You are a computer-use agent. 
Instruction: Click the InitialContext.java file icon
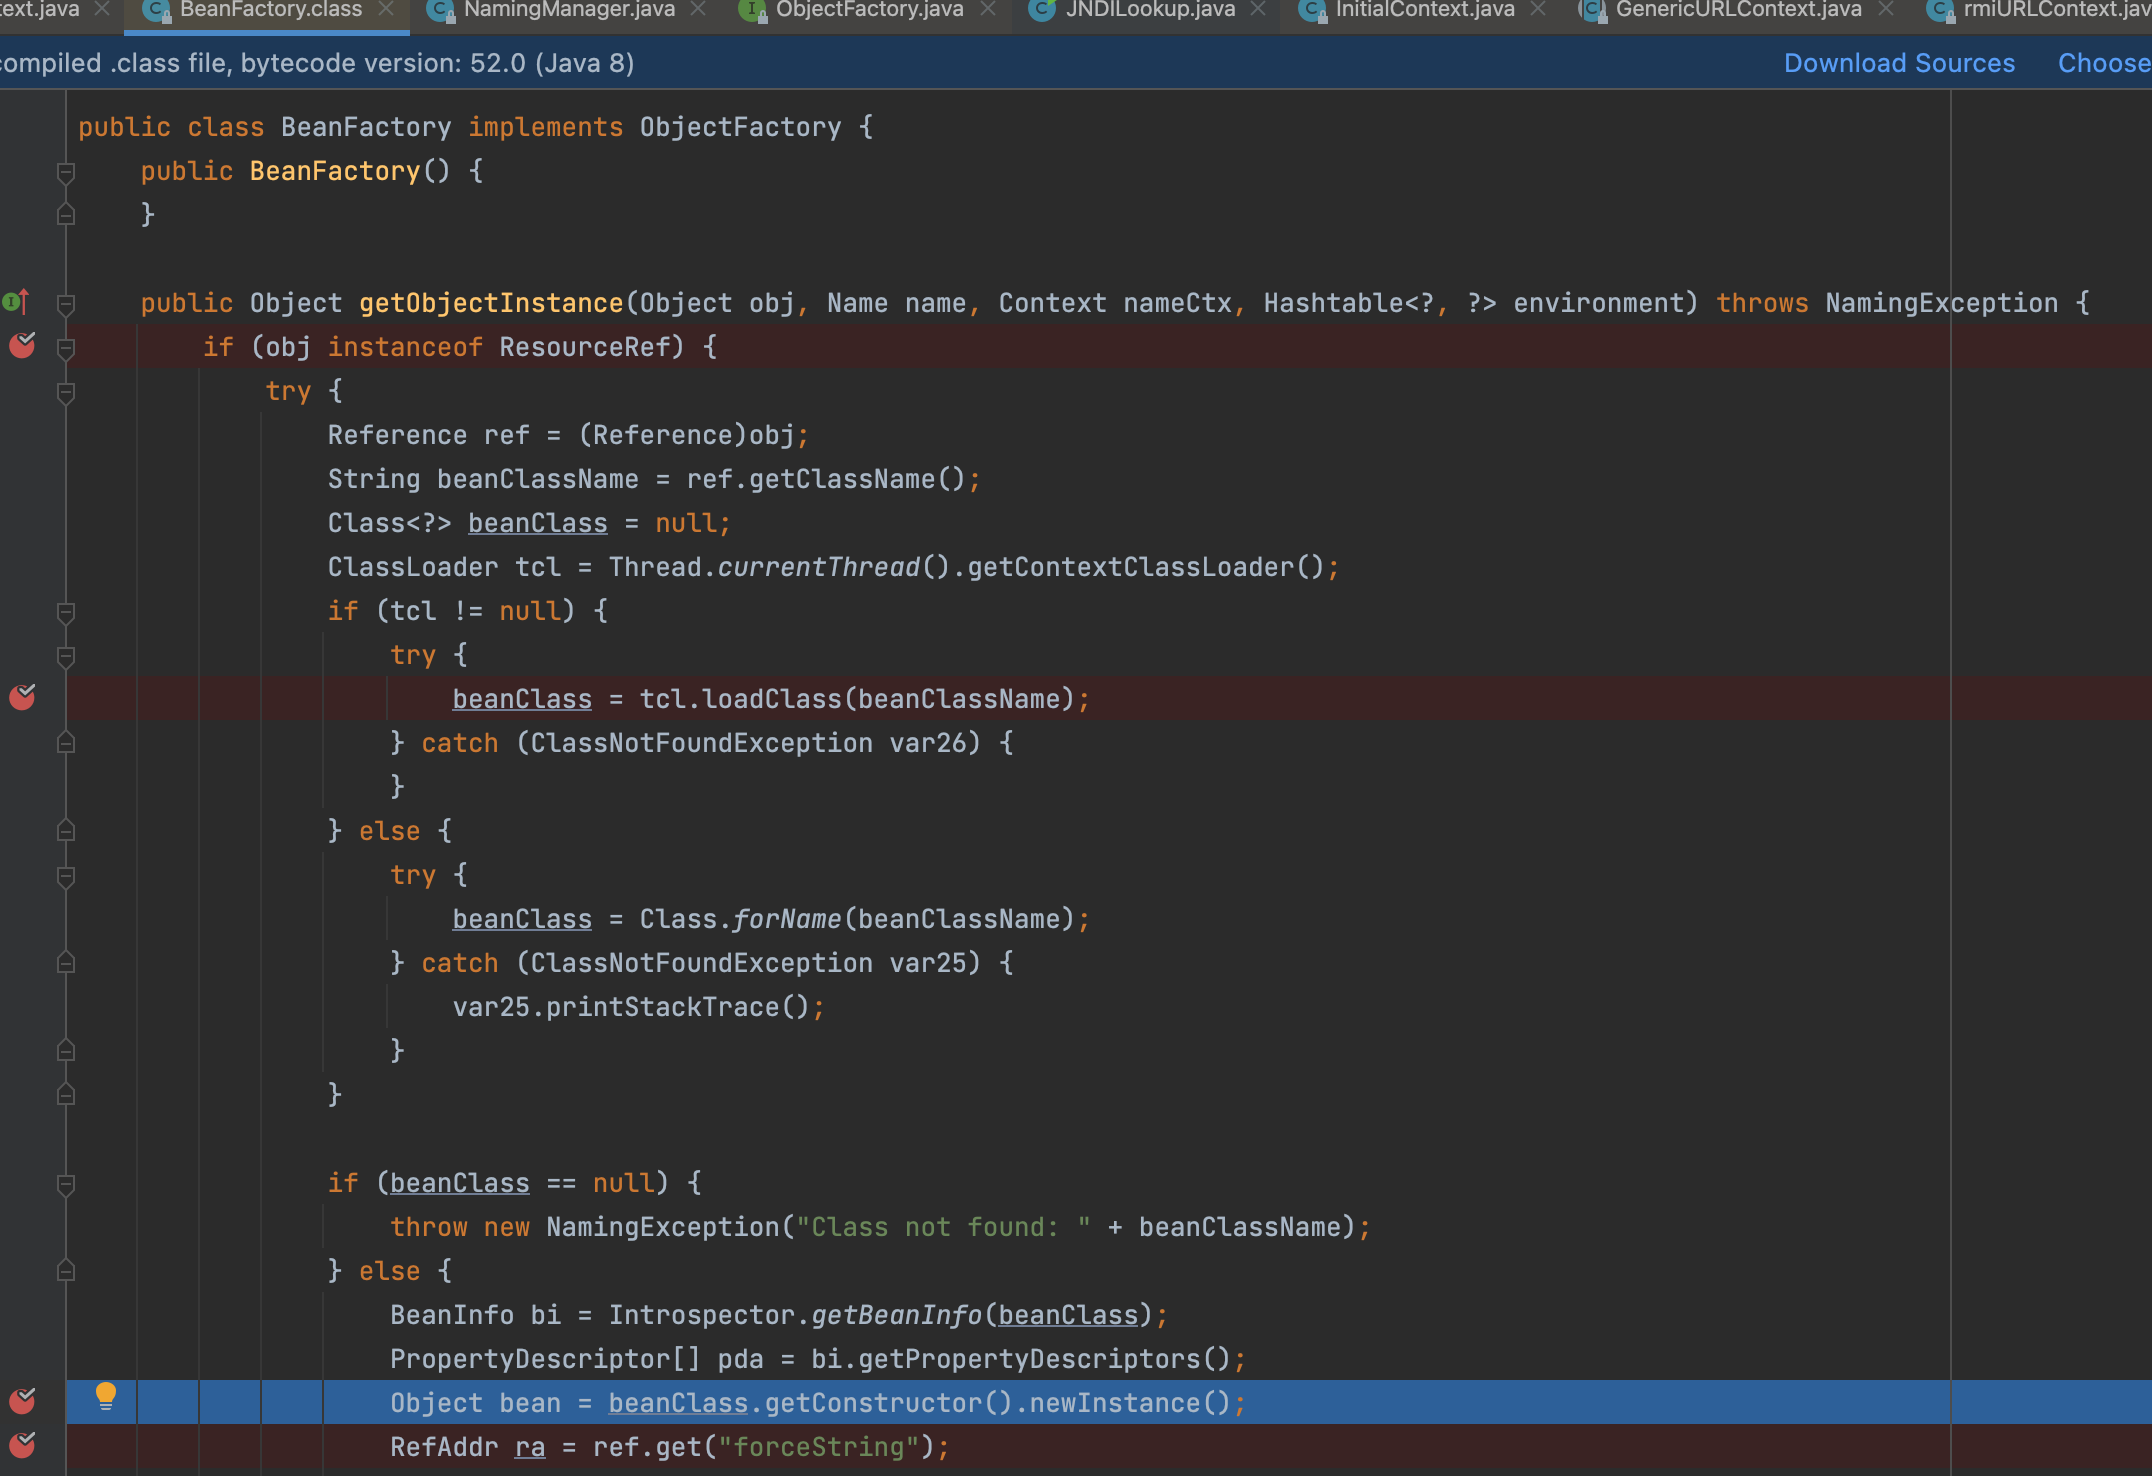click(1311, 11)
